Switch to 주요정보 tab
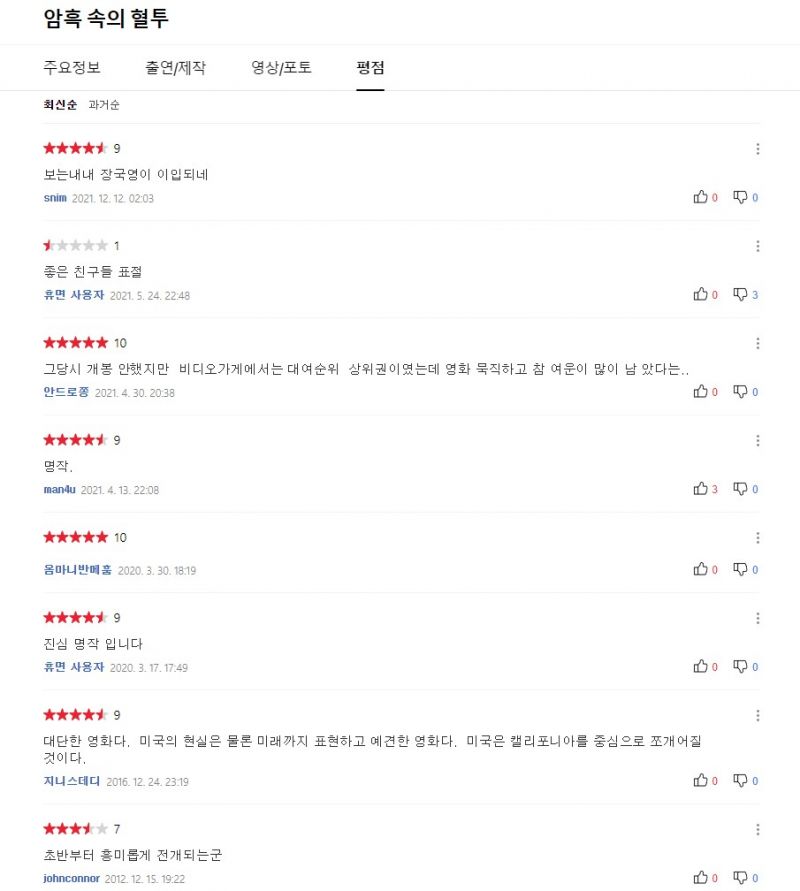The width and height of the screenshot is (800, 891). coord(72,68)
